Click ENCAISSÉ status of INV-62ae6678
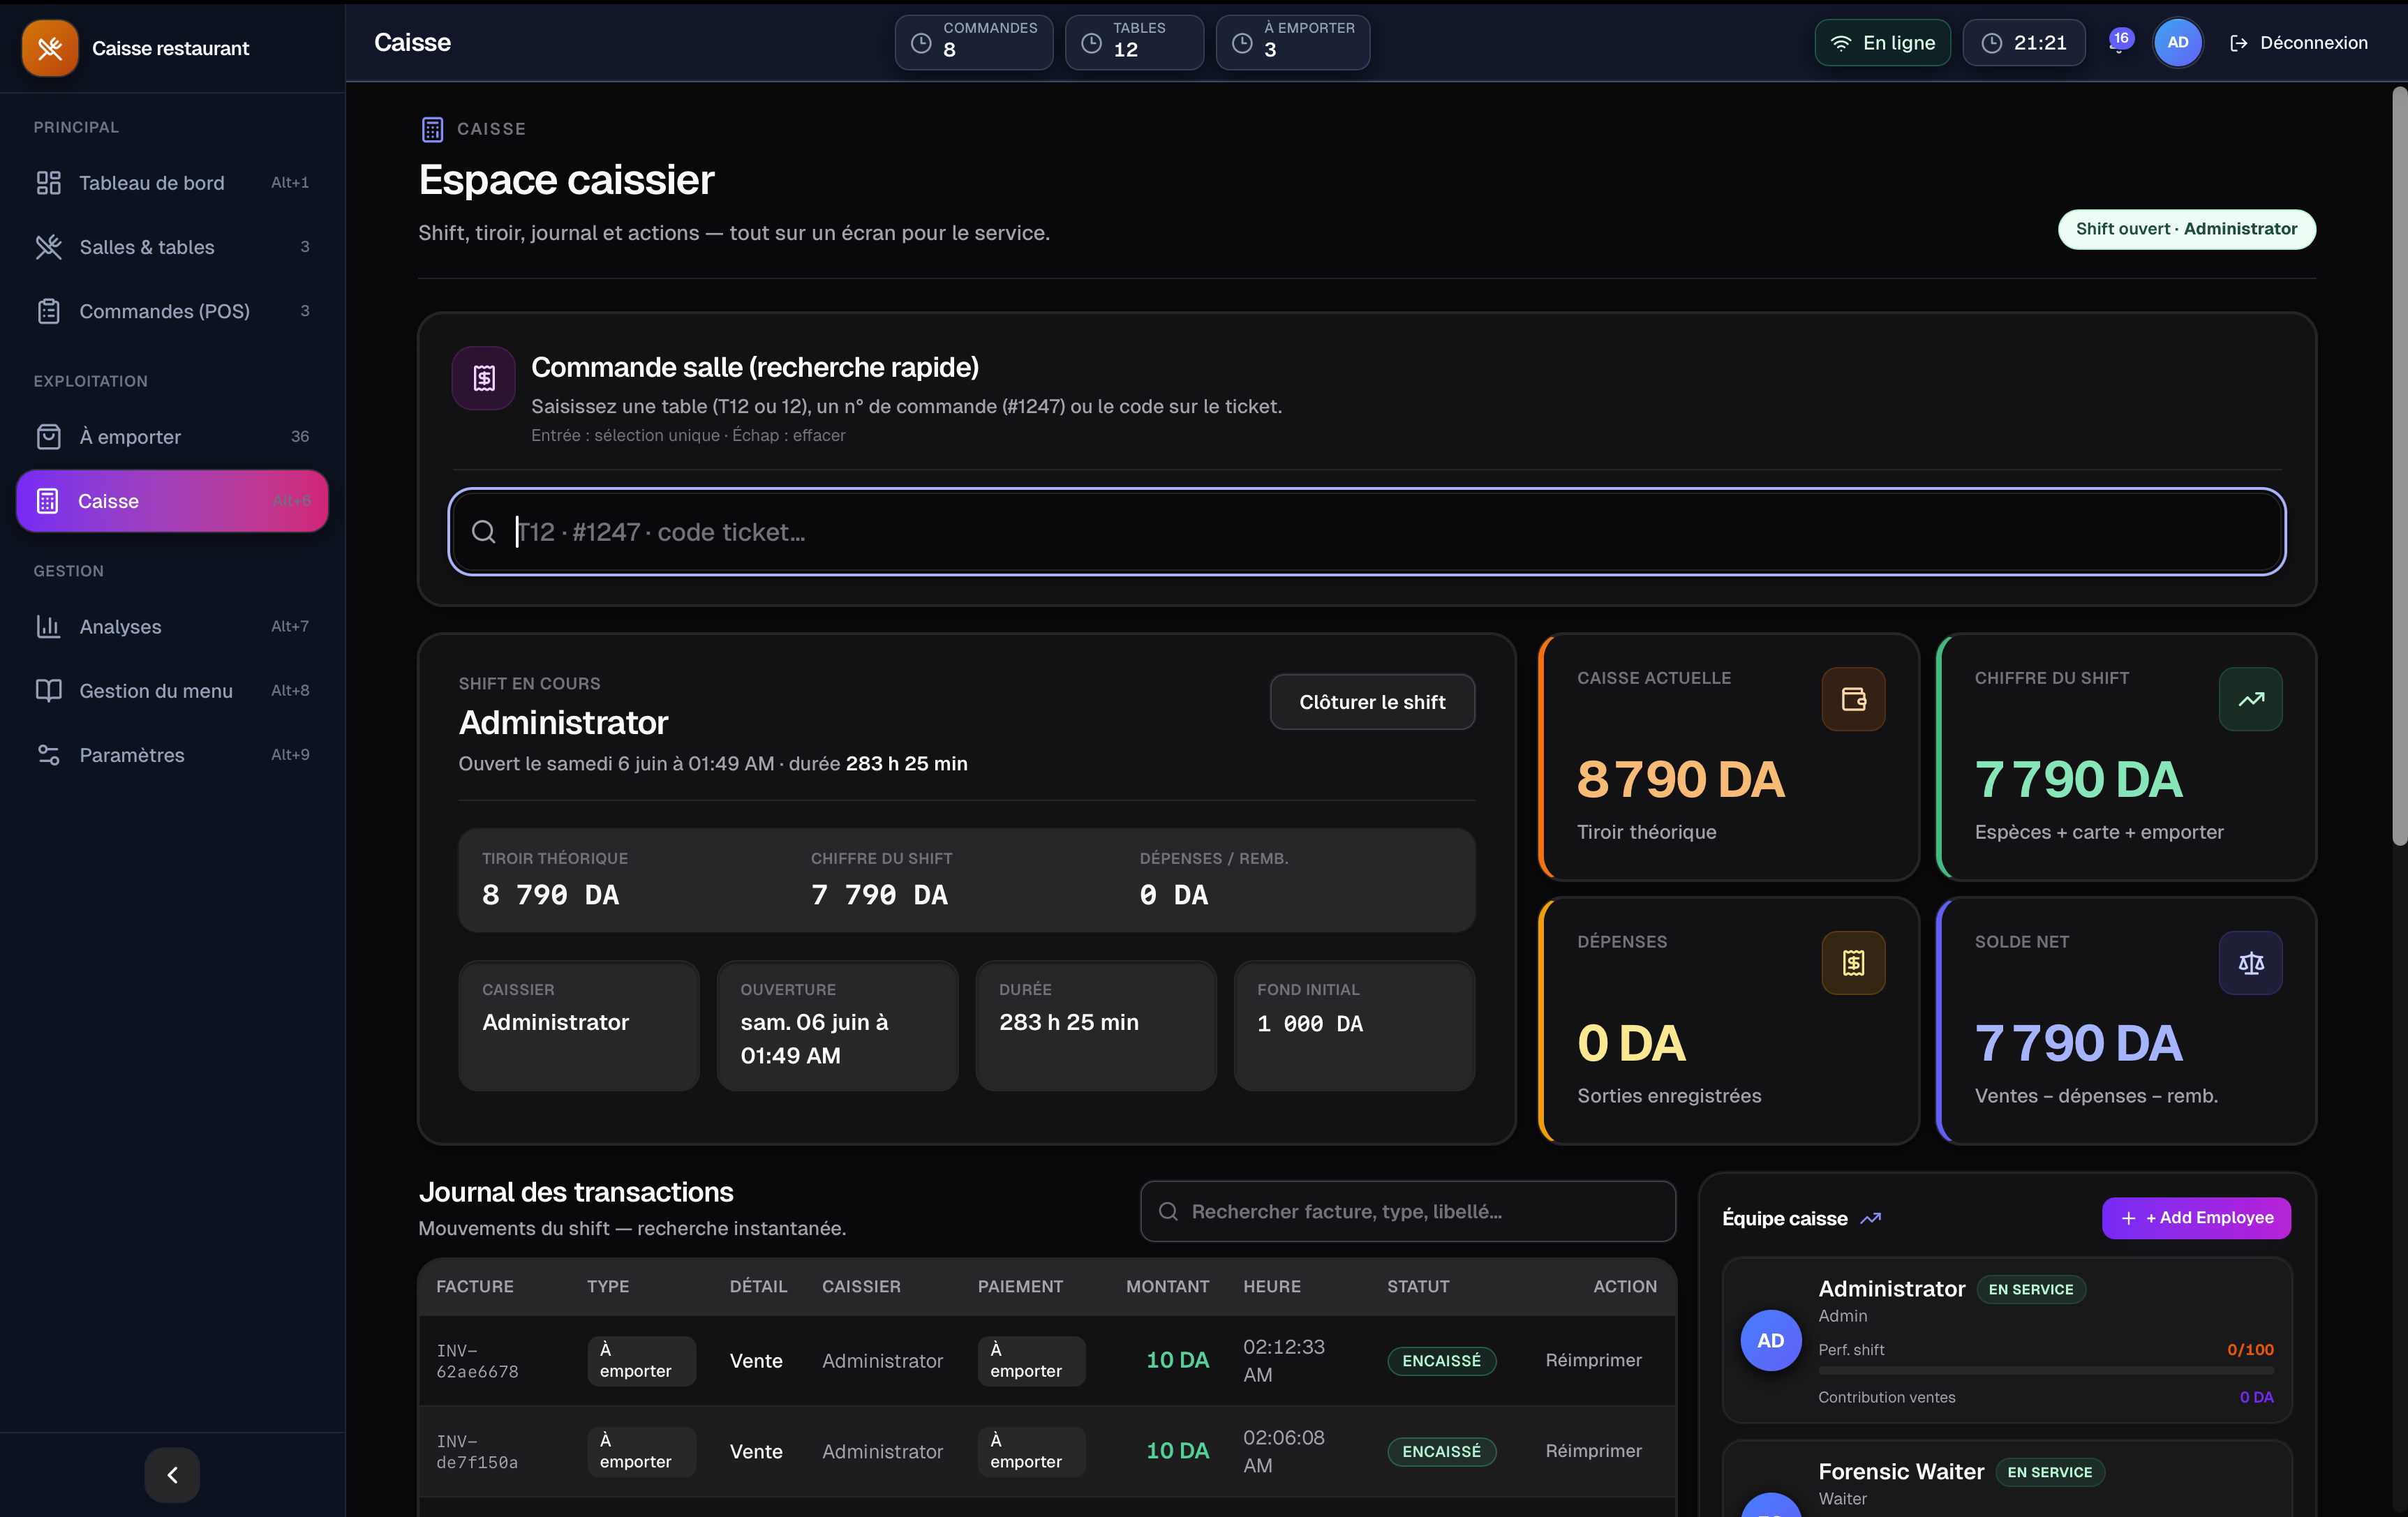This screenshot has height=1517, width=2408. pyautogui.click(x=1441, y=1361)
